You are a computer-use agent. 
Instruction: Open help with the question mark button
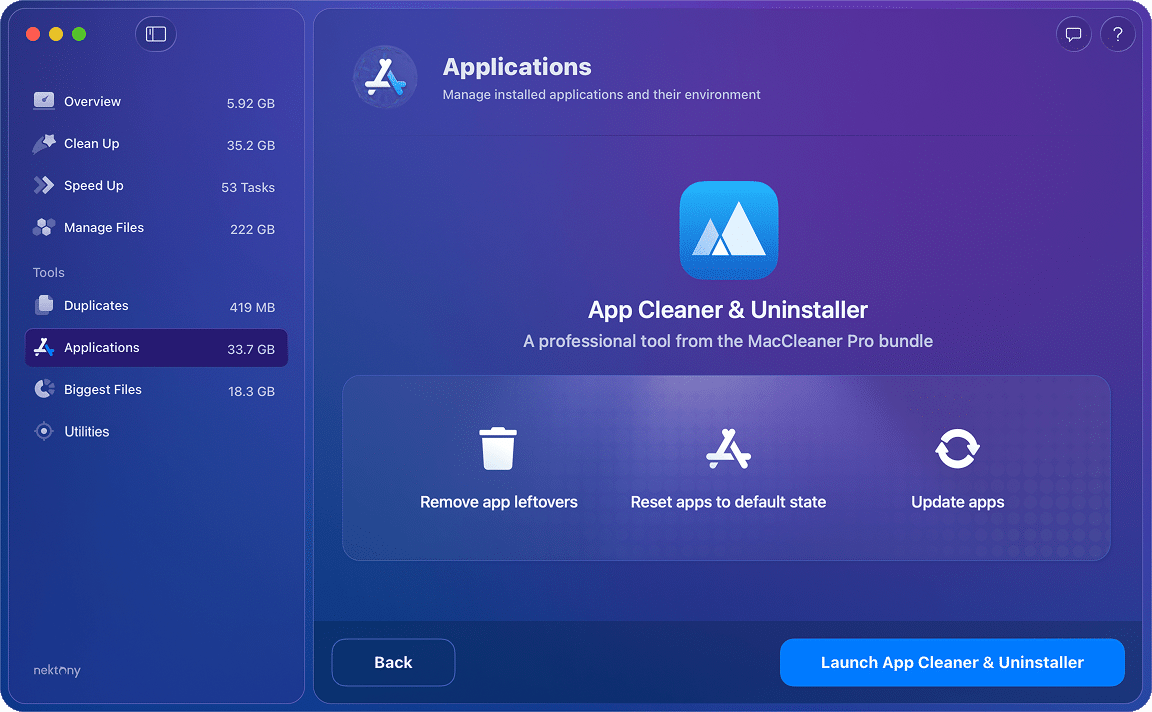(x=1118, y=33)
